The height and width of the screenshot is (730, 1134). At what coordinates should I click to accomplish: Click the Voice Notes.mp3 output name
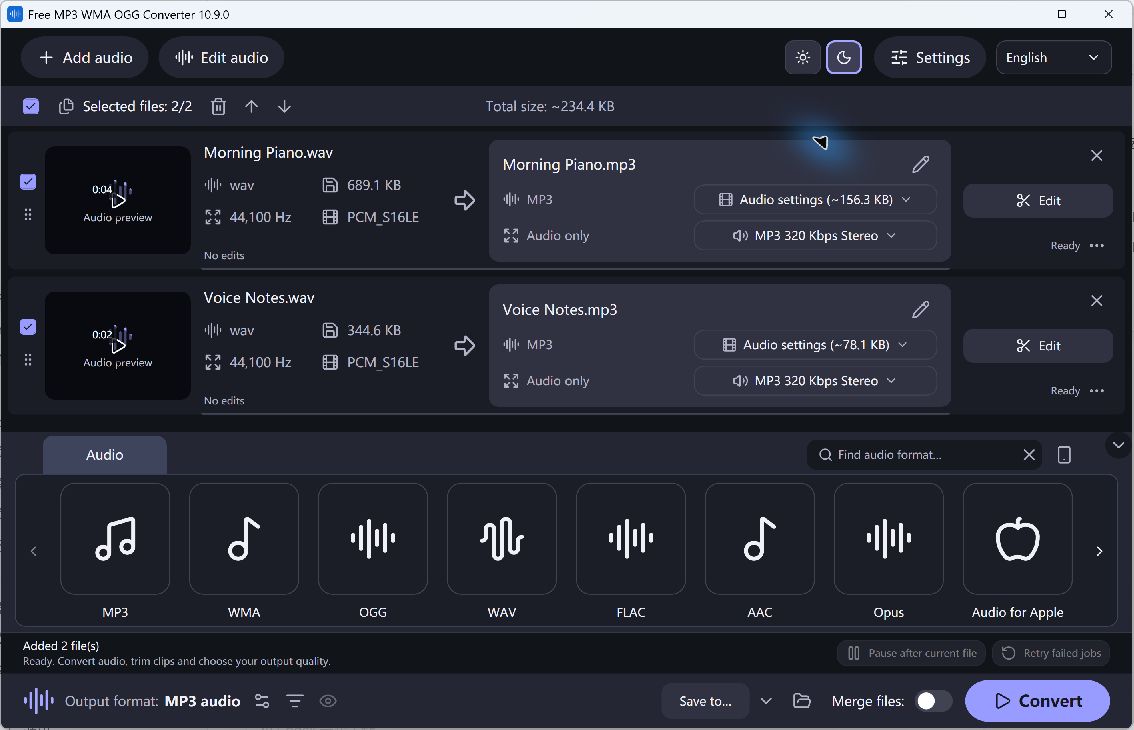[560, 310]
